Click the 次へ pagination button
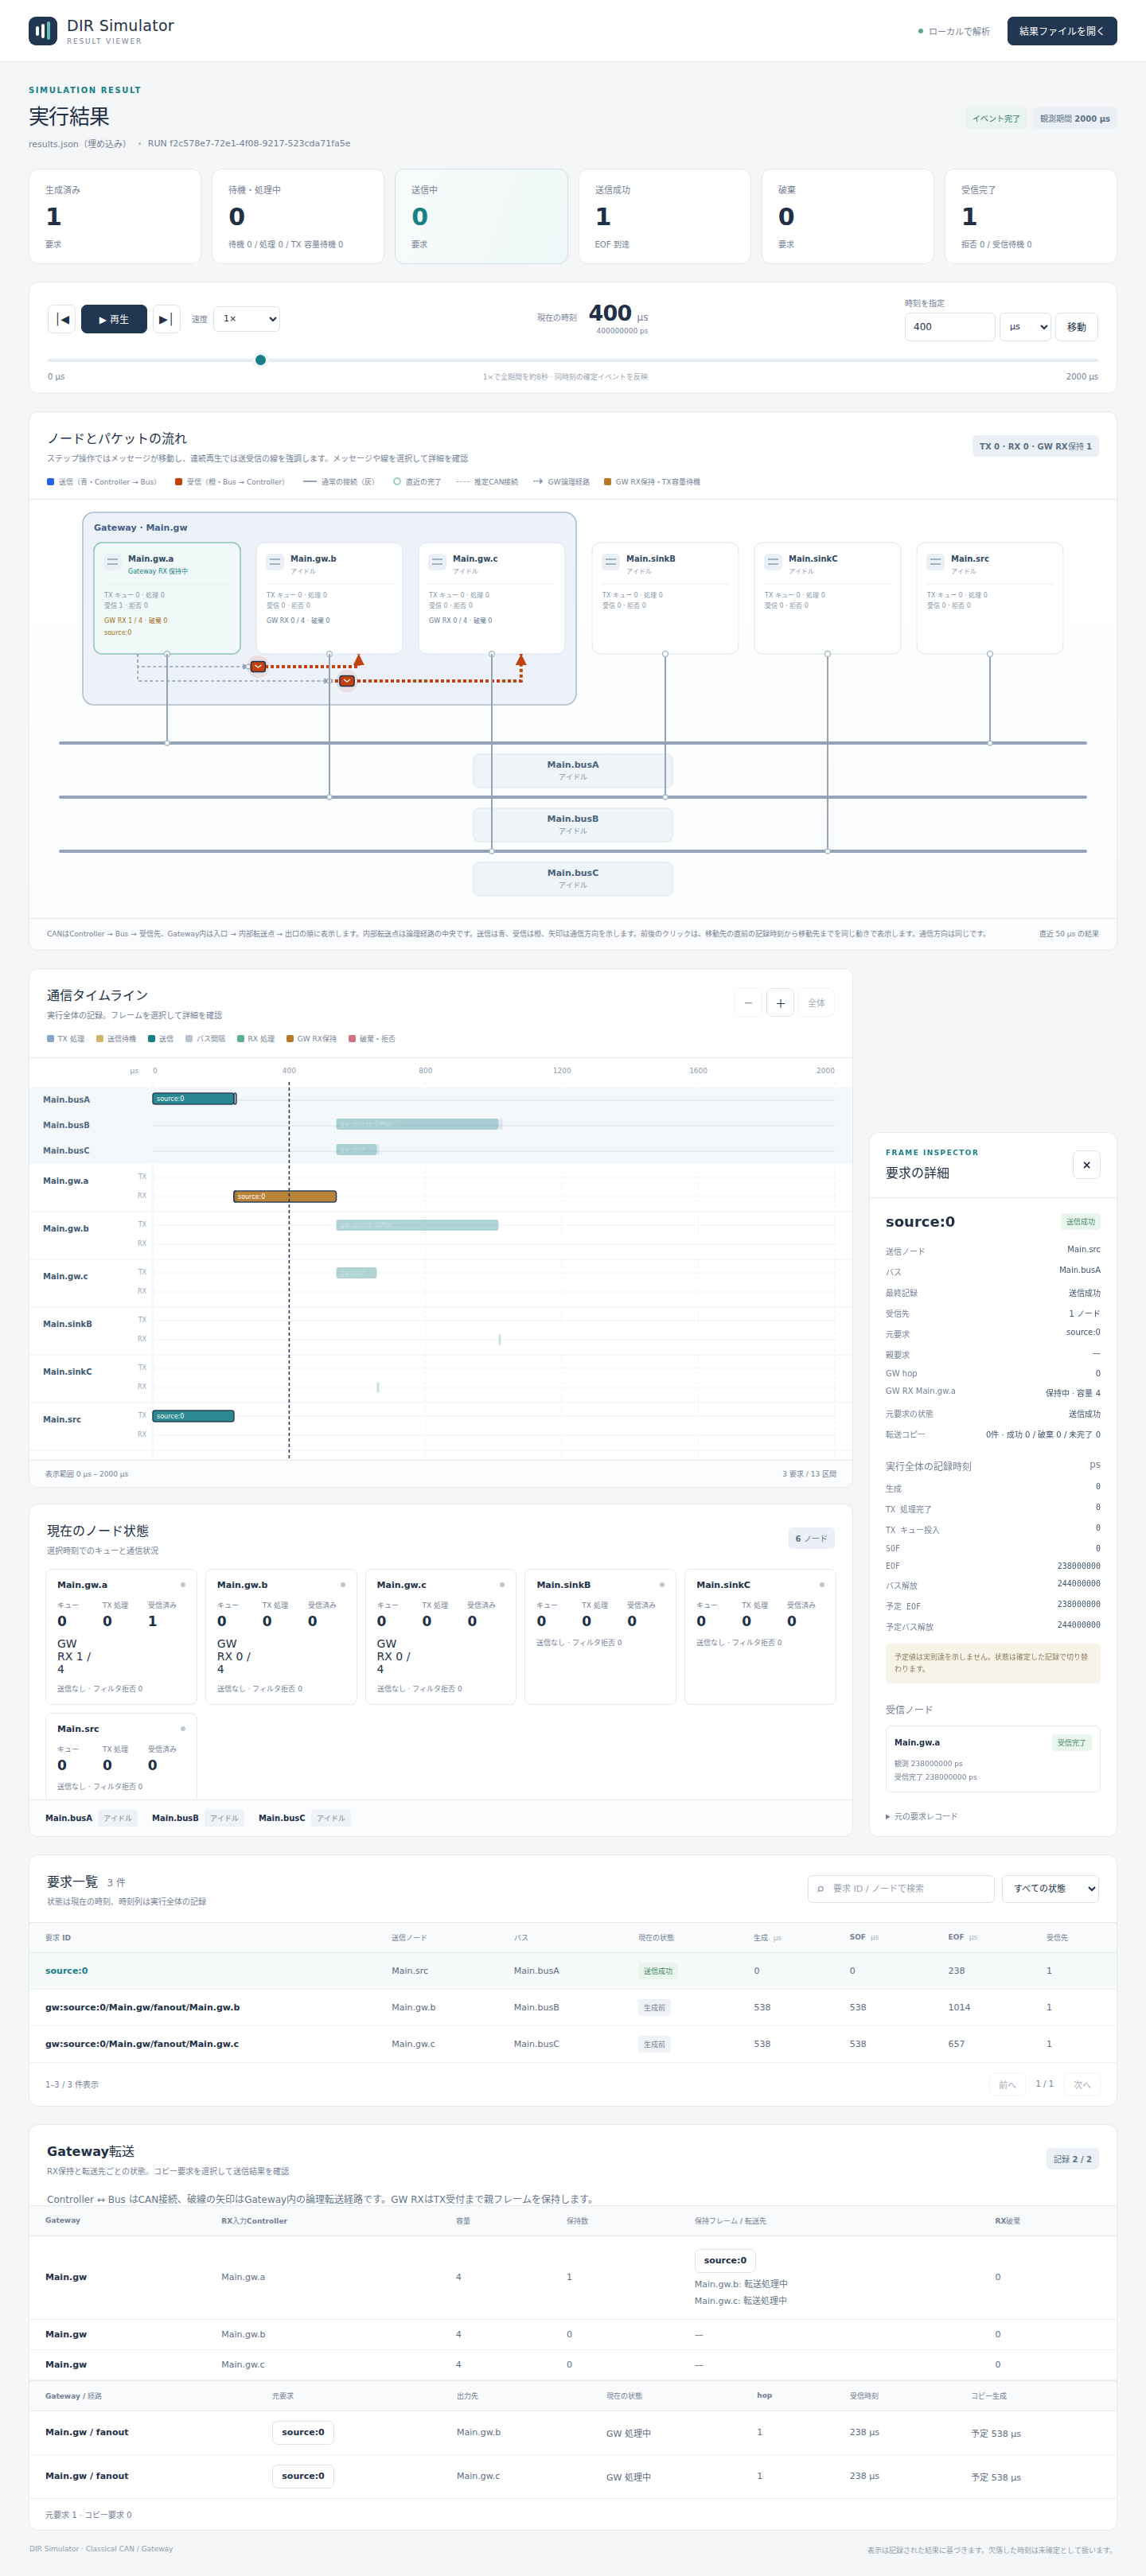Screen dimensions: 1146x2576 (1082, 2085)
